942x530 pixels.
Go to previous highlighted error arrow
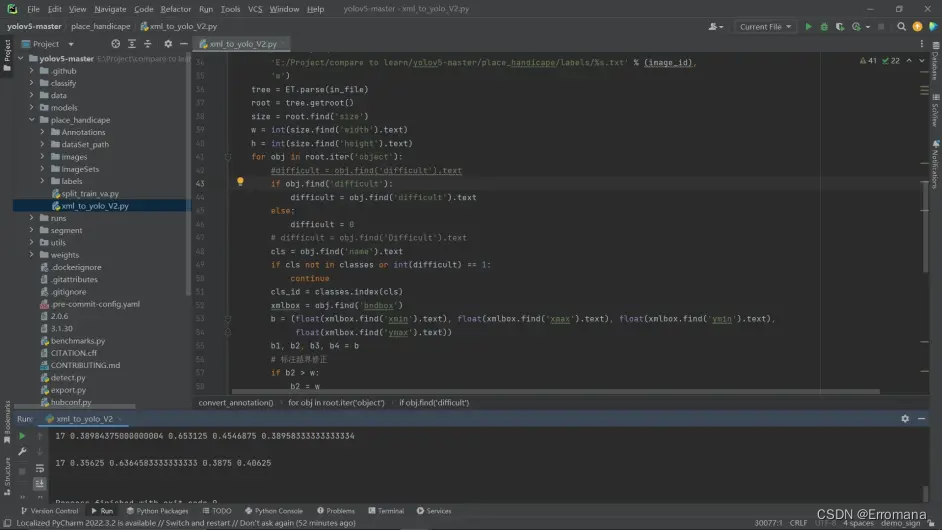click(909, 61)
